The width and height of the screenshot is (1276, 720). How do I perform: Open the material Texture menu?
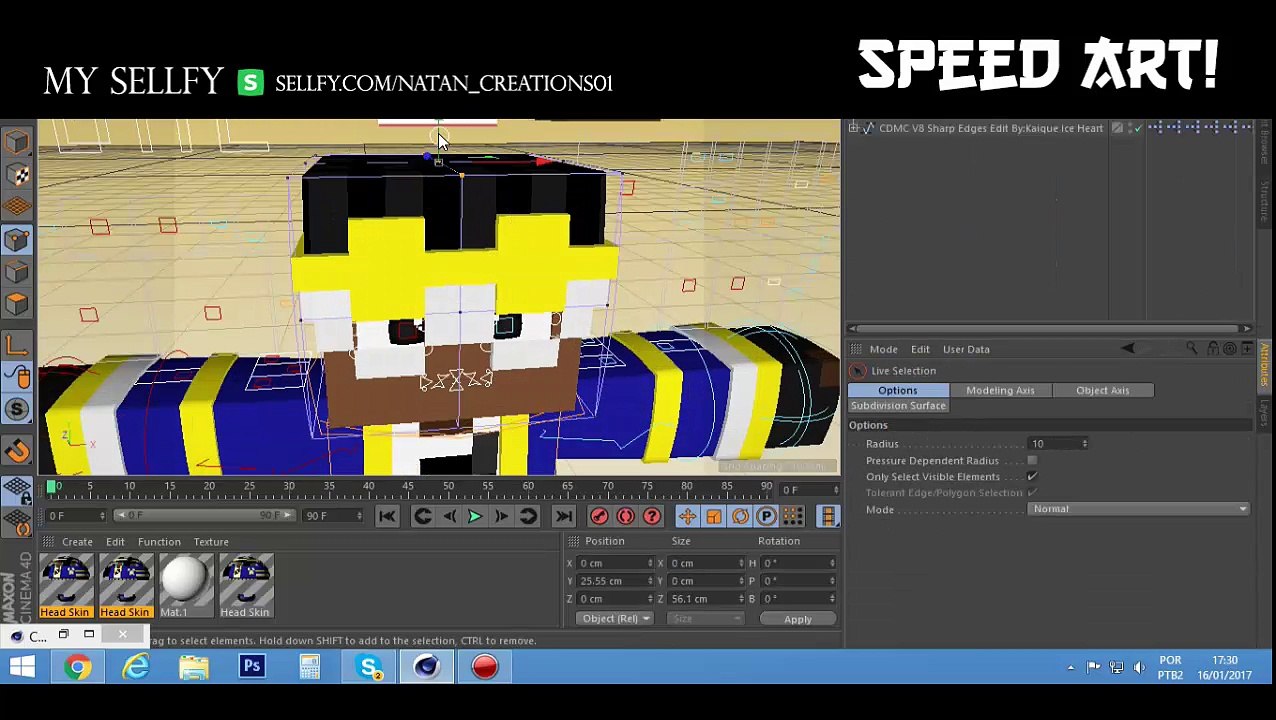tap(211, 542)
